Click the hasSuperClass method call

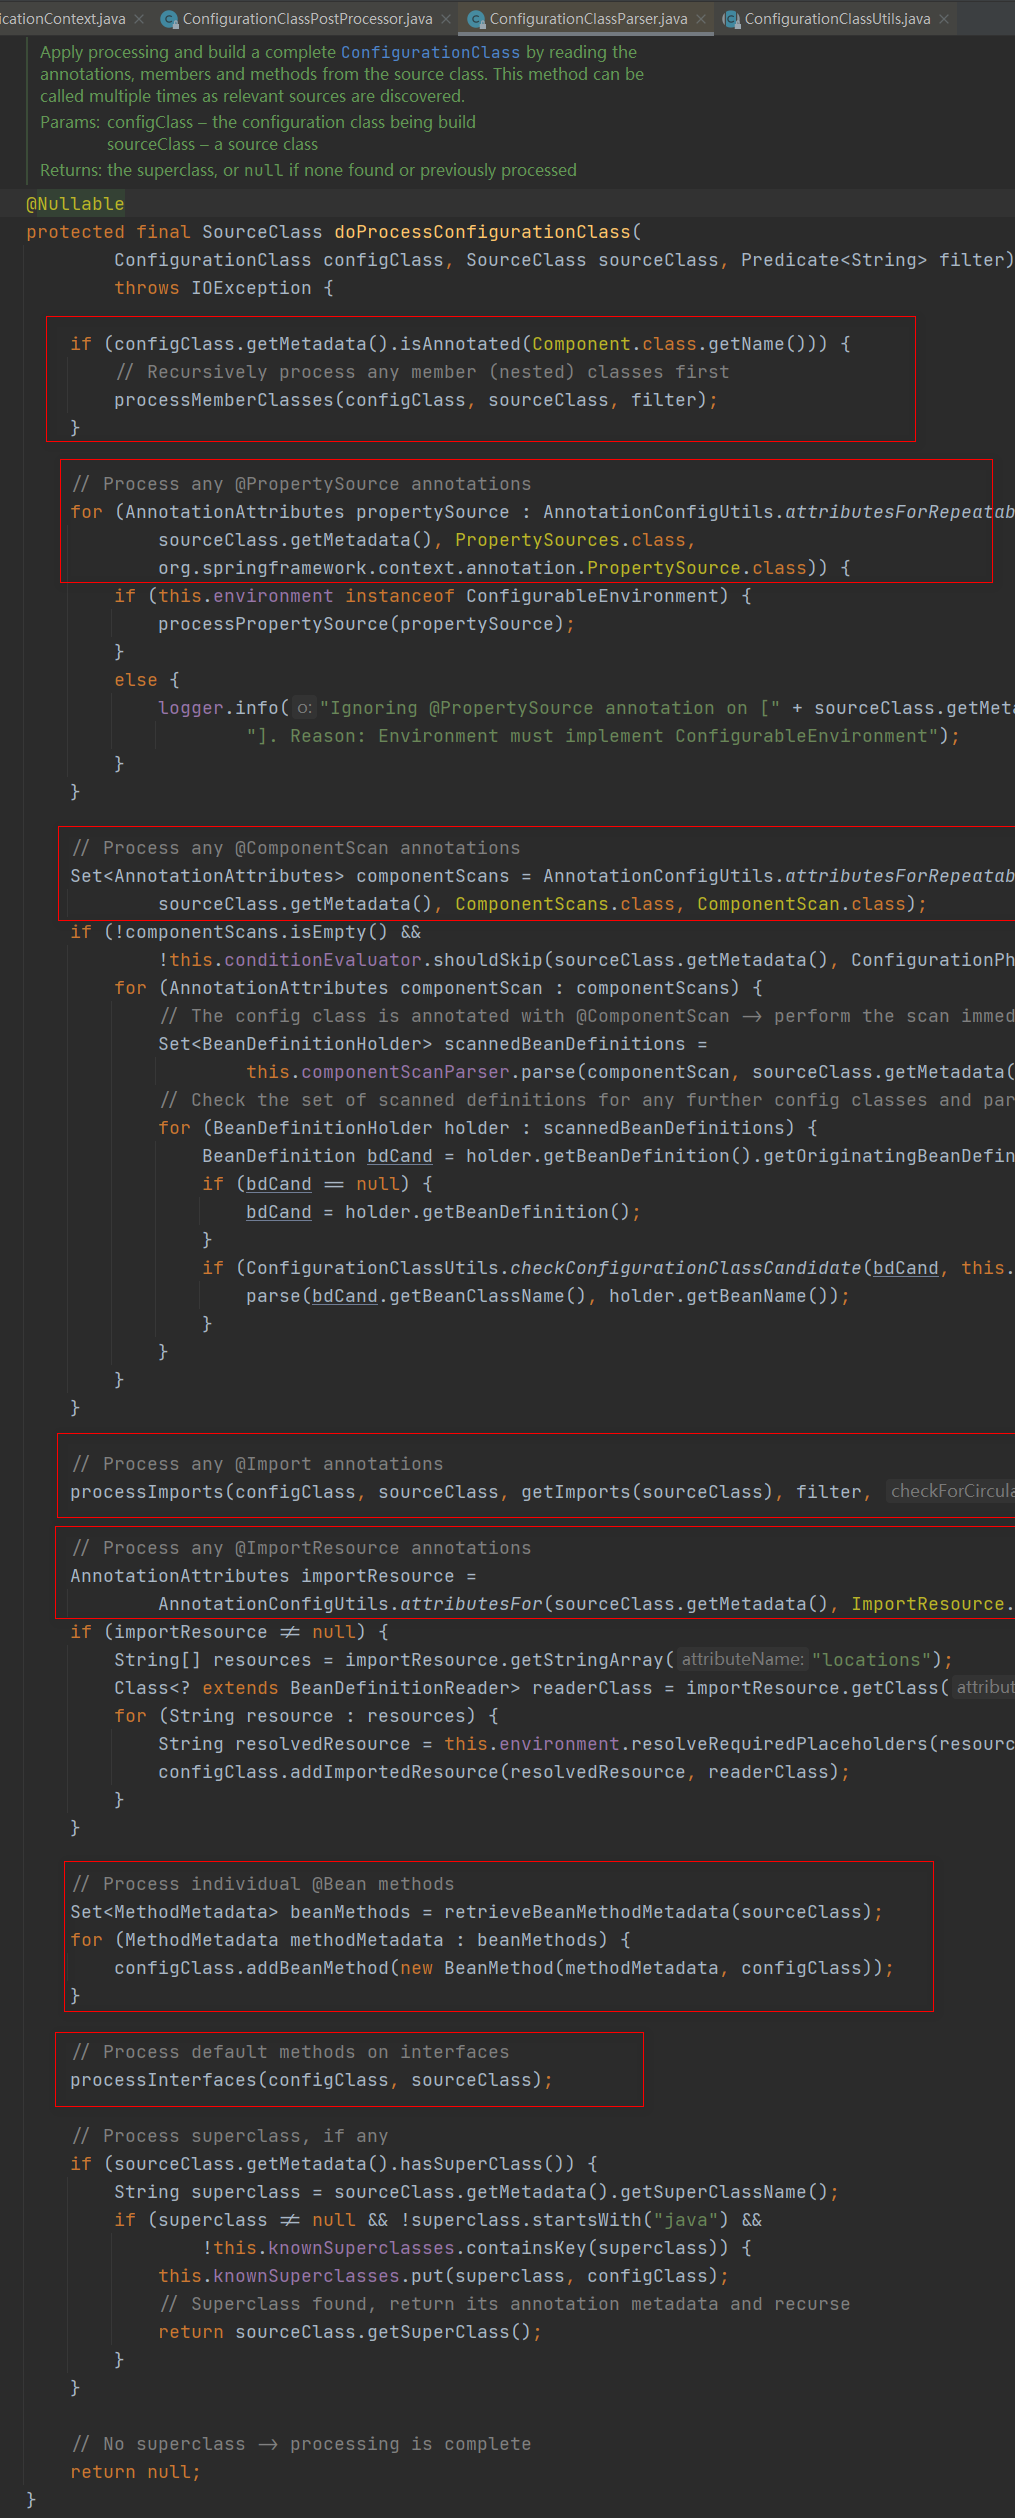click(x=471, y=2164)
